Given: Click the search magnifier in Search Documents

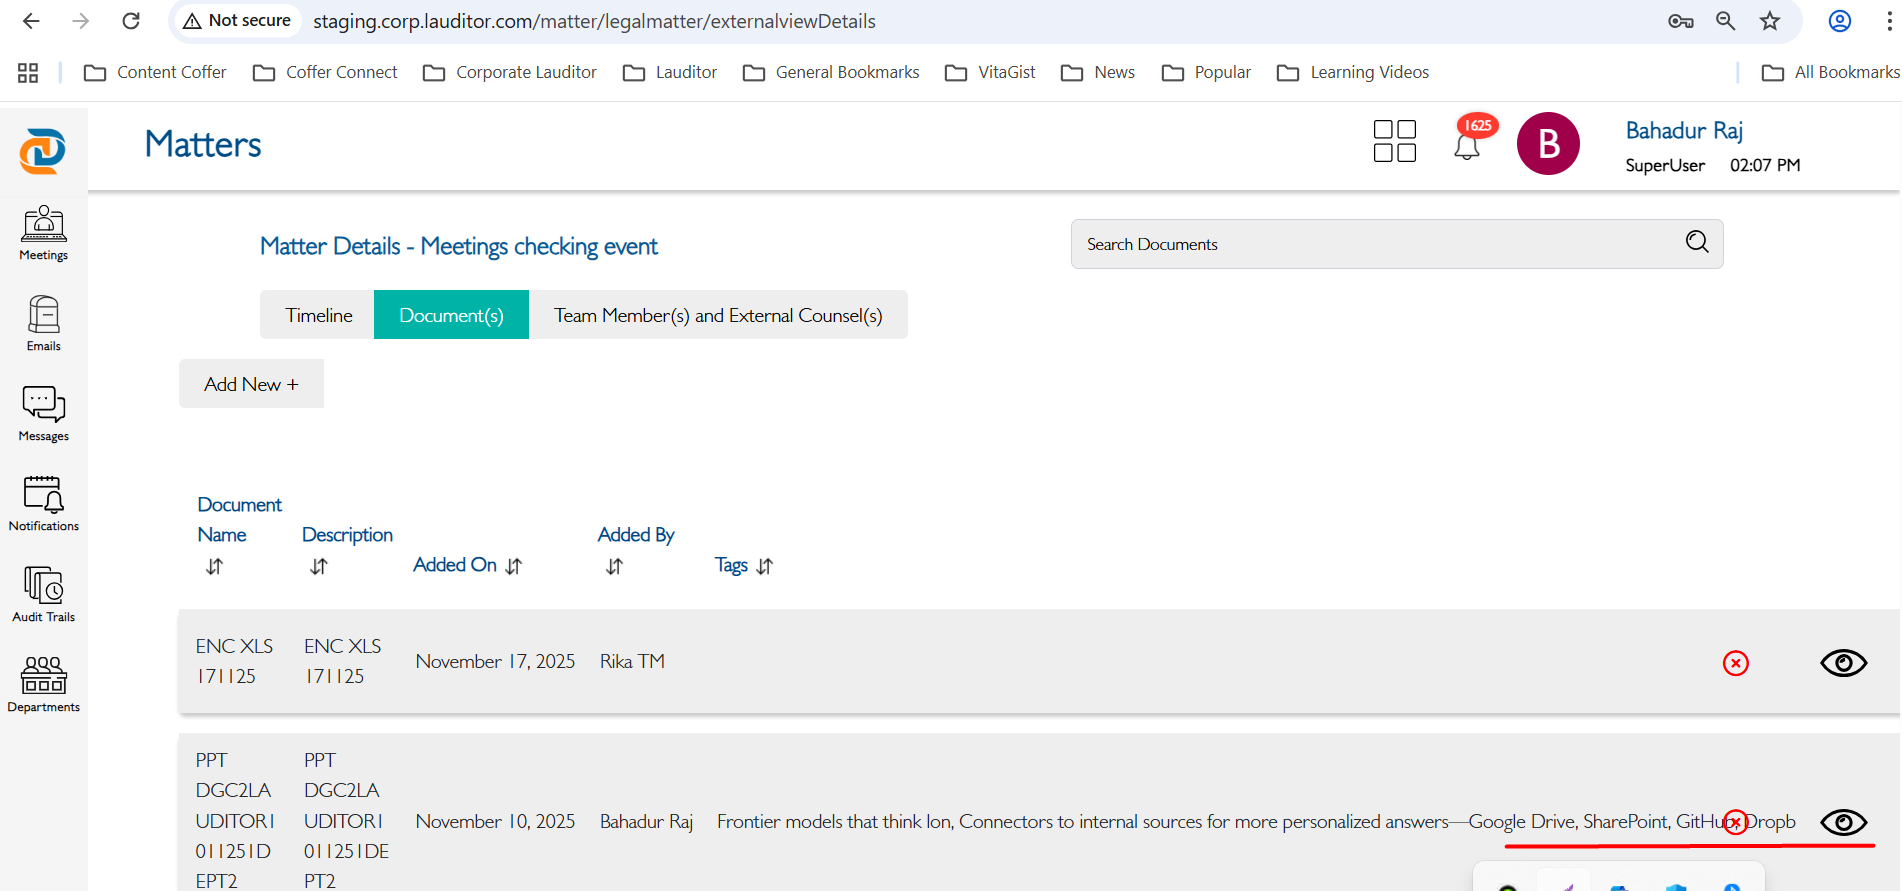Looking at the screenshot, I should click(1697, 242).
